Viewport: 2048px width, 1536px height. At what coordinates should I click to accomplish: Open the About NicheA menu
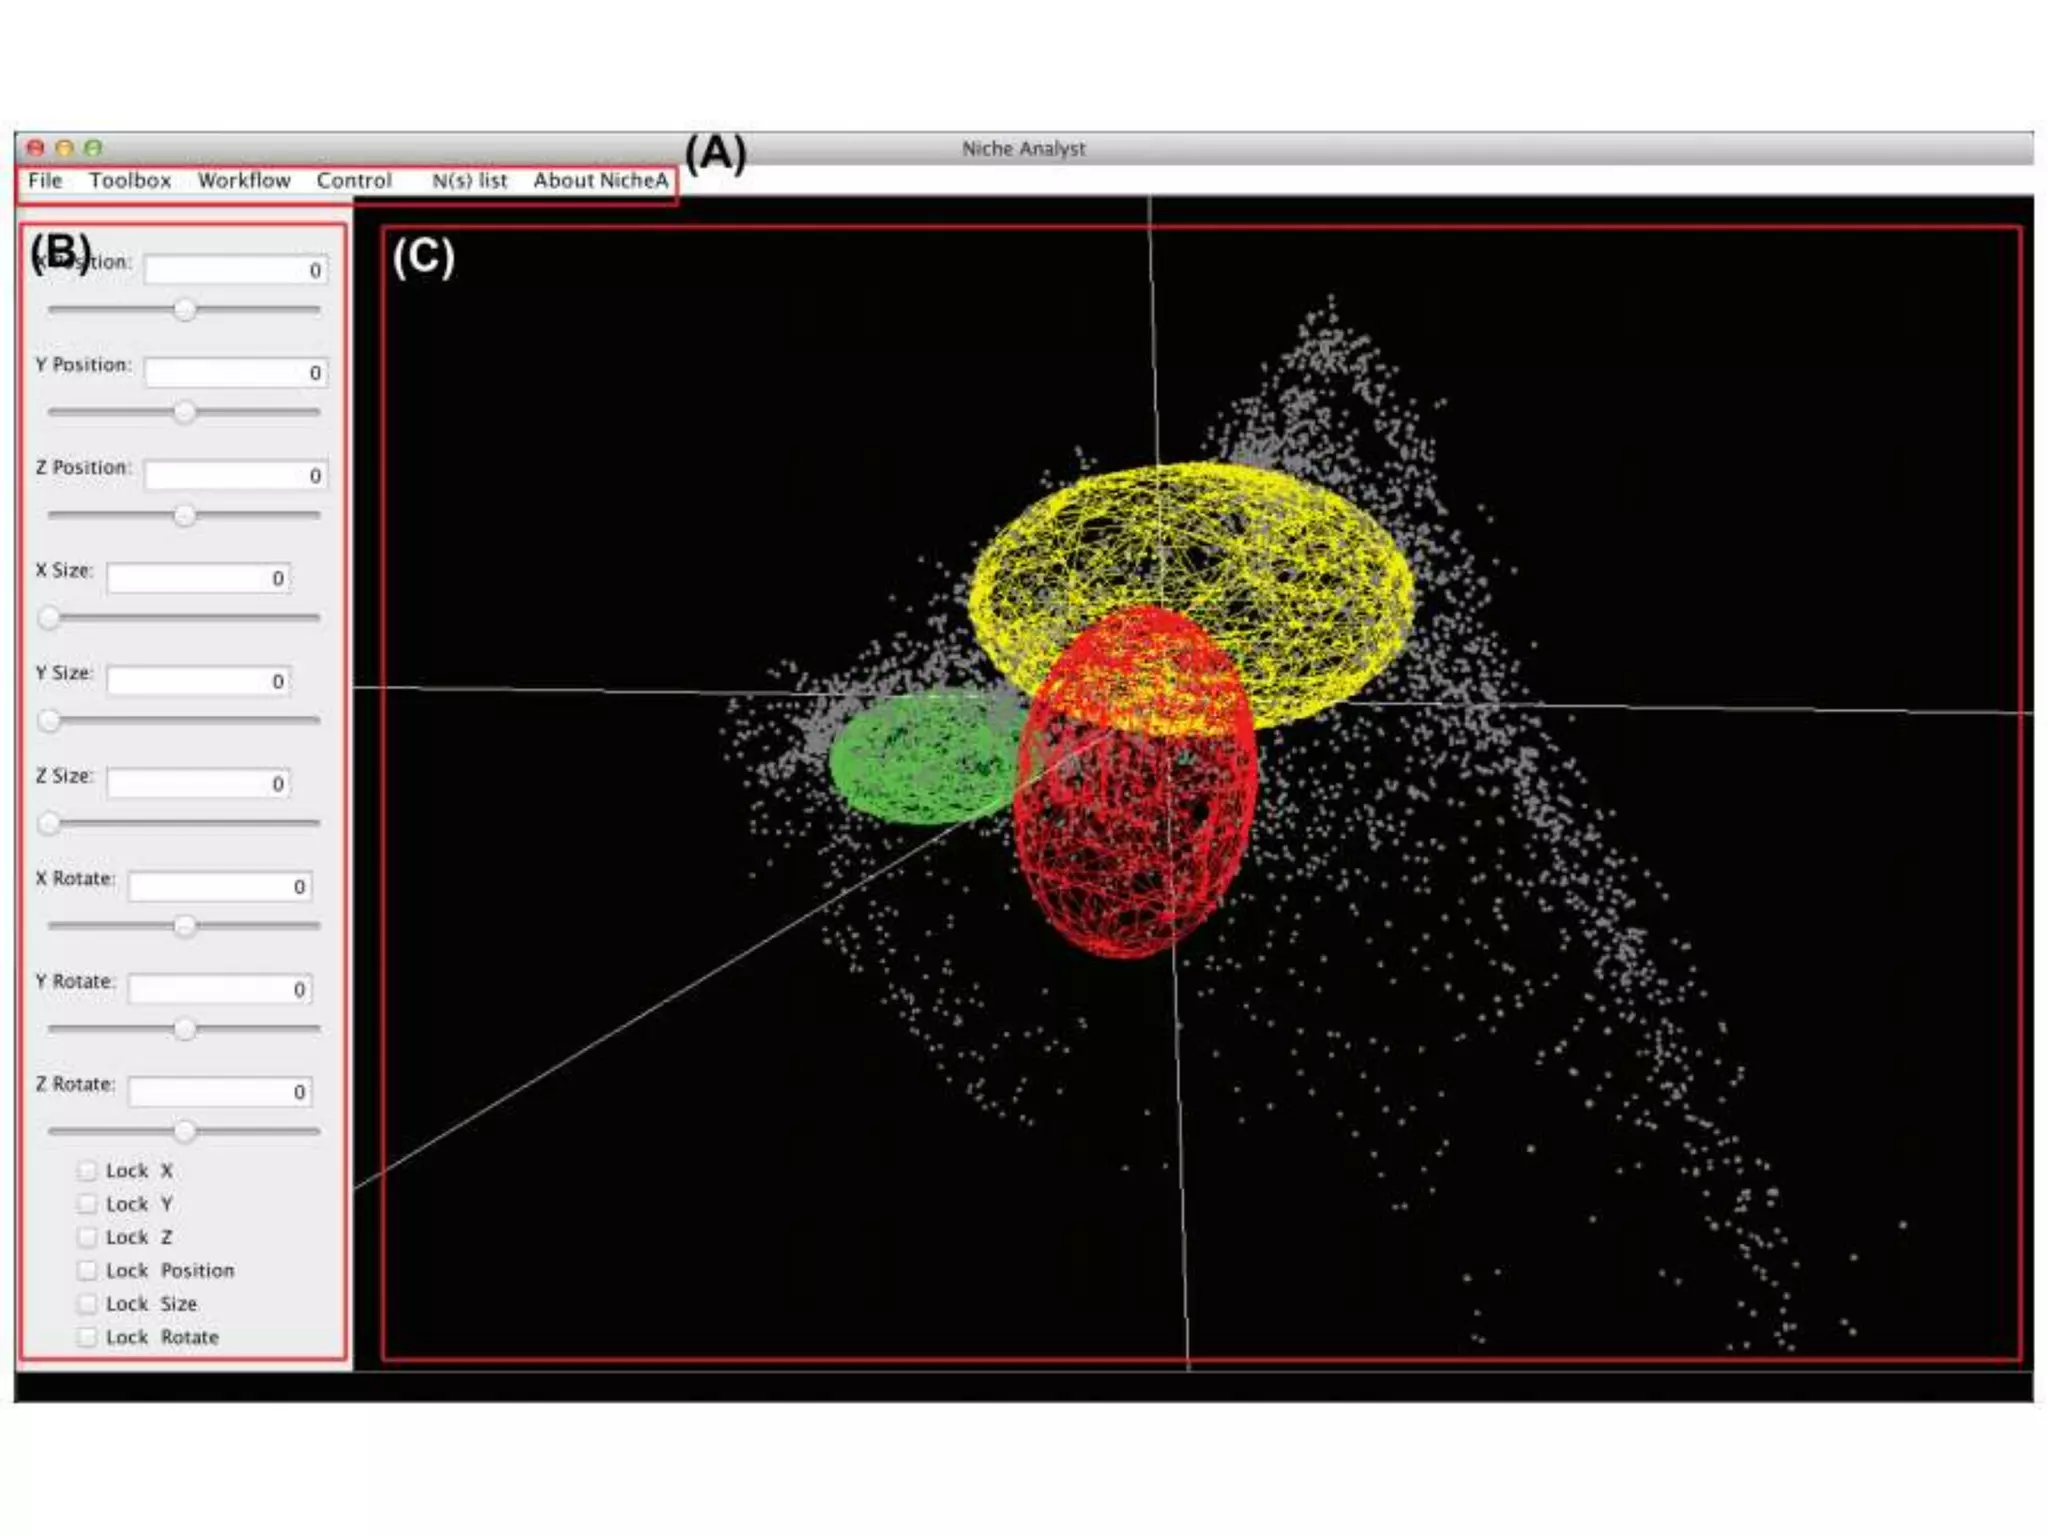600,181
